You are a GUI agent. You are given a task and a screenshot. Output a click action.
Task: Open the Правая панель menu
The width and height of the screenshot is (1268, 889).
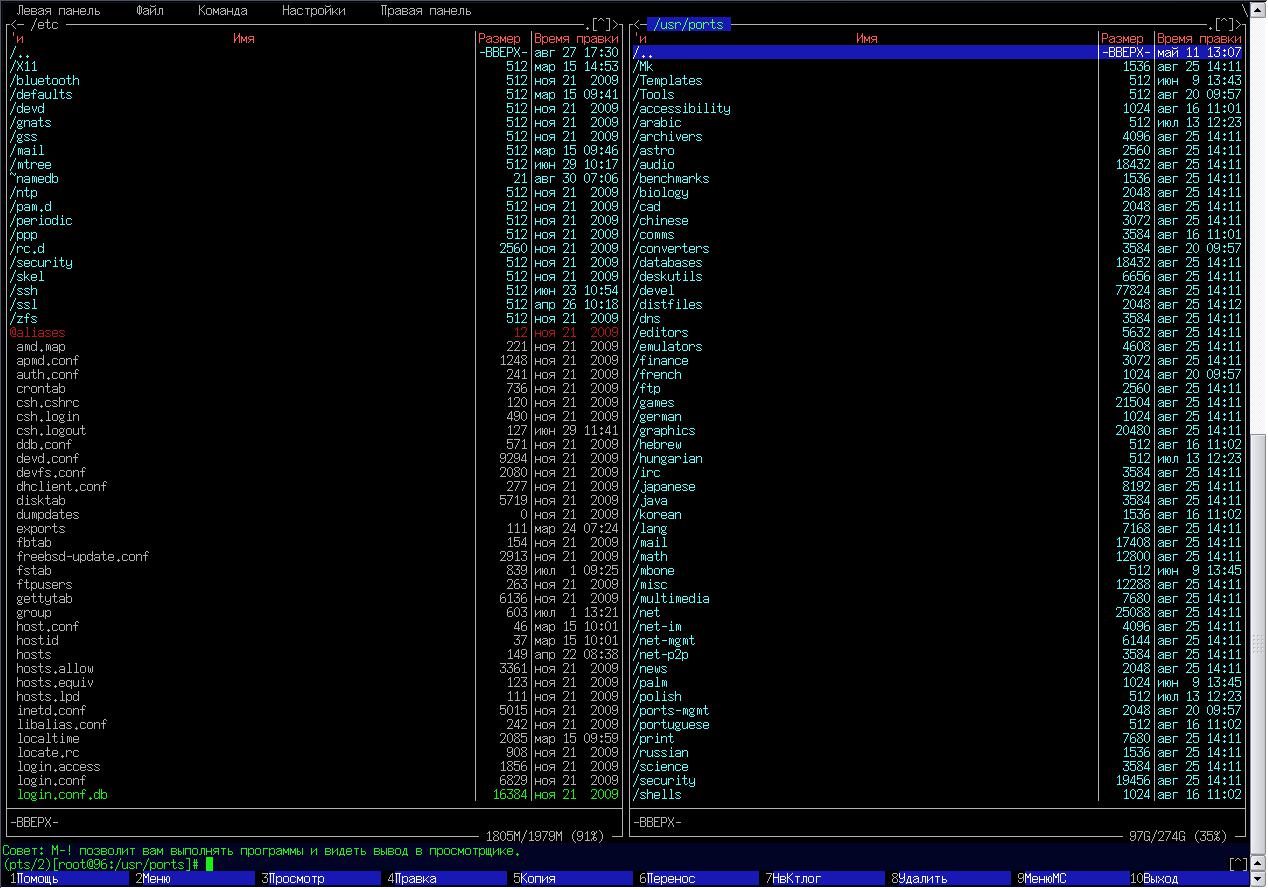pyautogui.click(x=425, y=11)
